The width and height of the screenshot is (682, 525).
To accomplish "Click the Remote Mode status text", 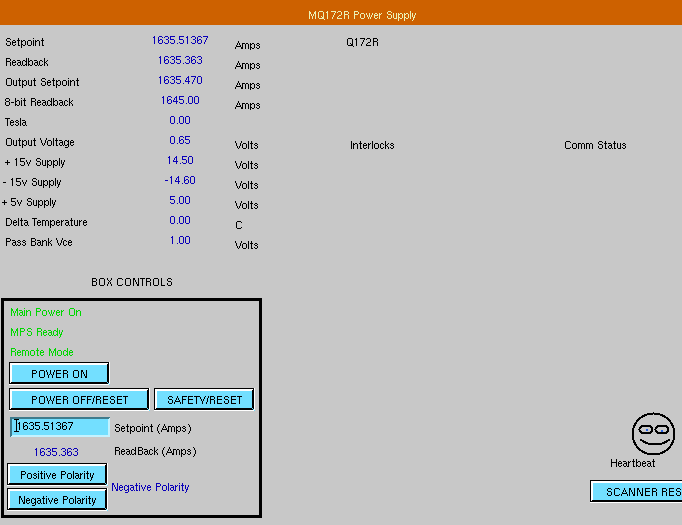I will tap(42, 352).
